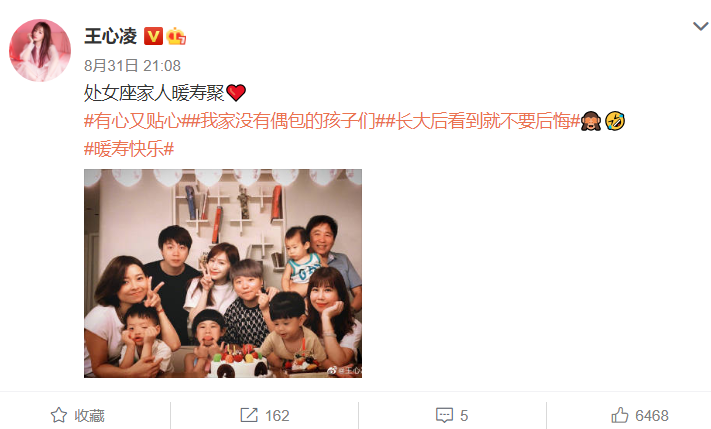Click the see-no-evil monkey emoji
This screenshot has height=429, width=711.
(x=591, y=121)
